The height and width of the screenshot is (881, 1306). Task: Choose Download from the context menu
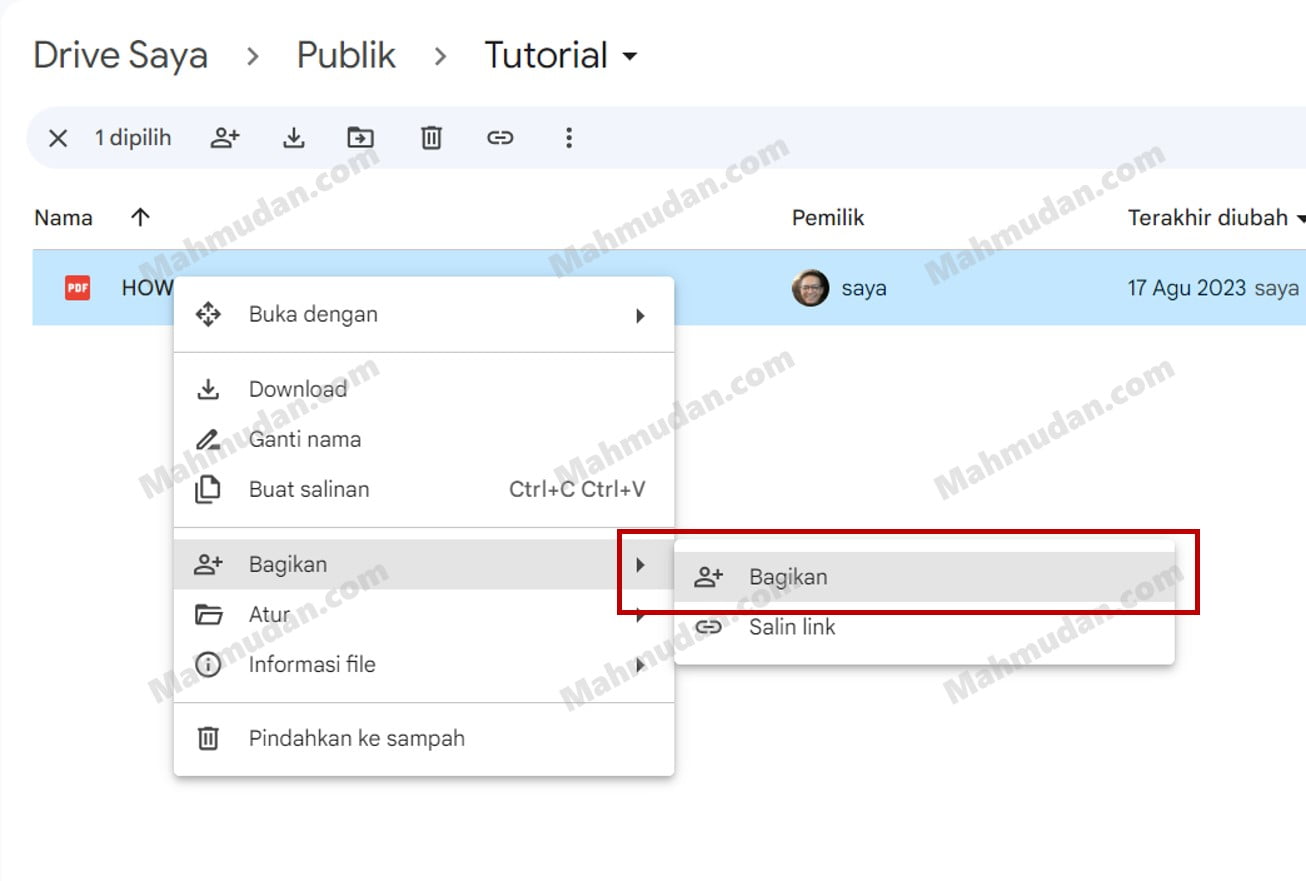[x=298, y=389]
